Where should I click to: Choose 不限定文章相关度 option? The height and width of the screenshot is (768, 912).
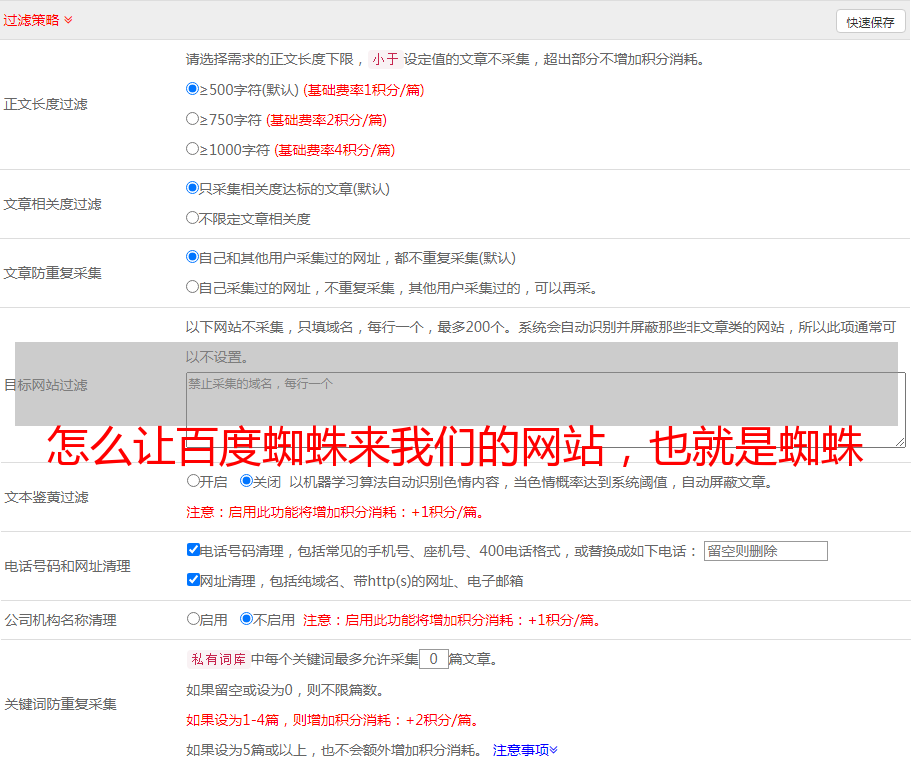[x=192, y=218]
